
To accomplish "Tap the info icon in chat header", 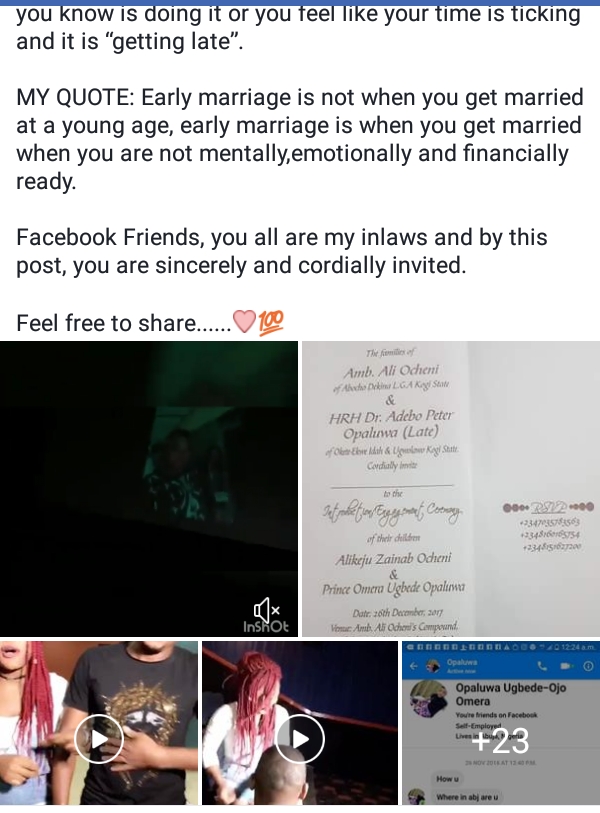I will tap(589, 666).
